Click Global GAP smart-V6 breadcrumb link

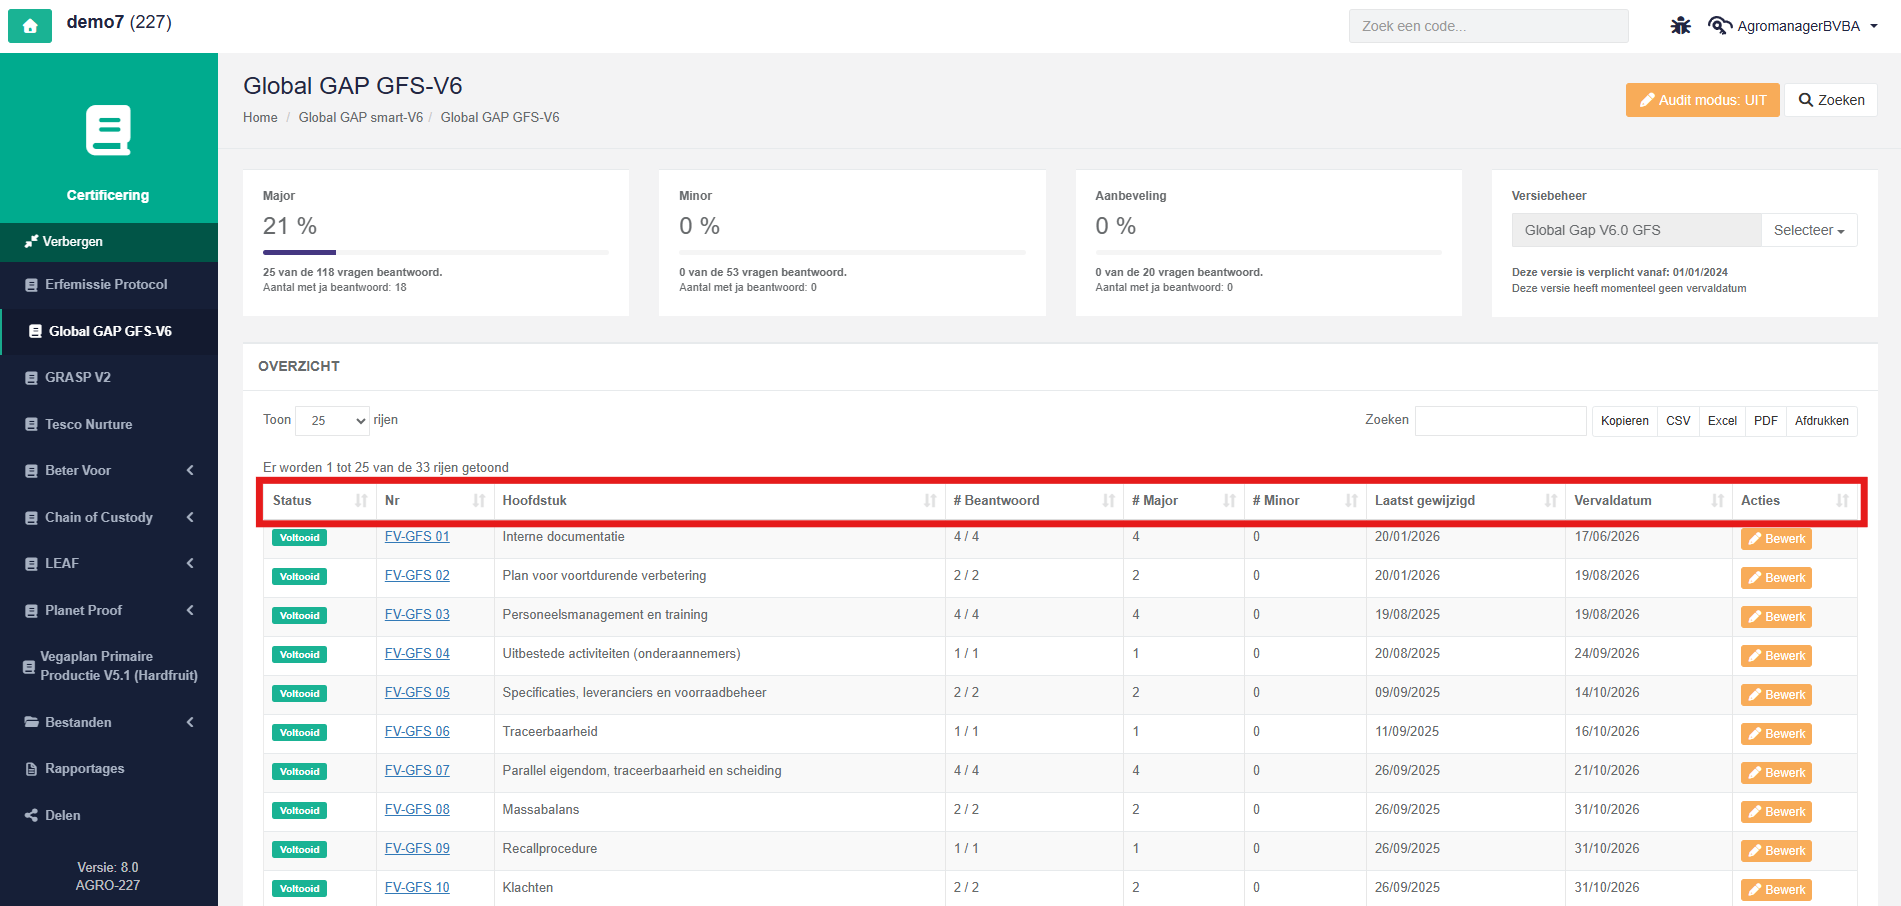pos(361,117)
